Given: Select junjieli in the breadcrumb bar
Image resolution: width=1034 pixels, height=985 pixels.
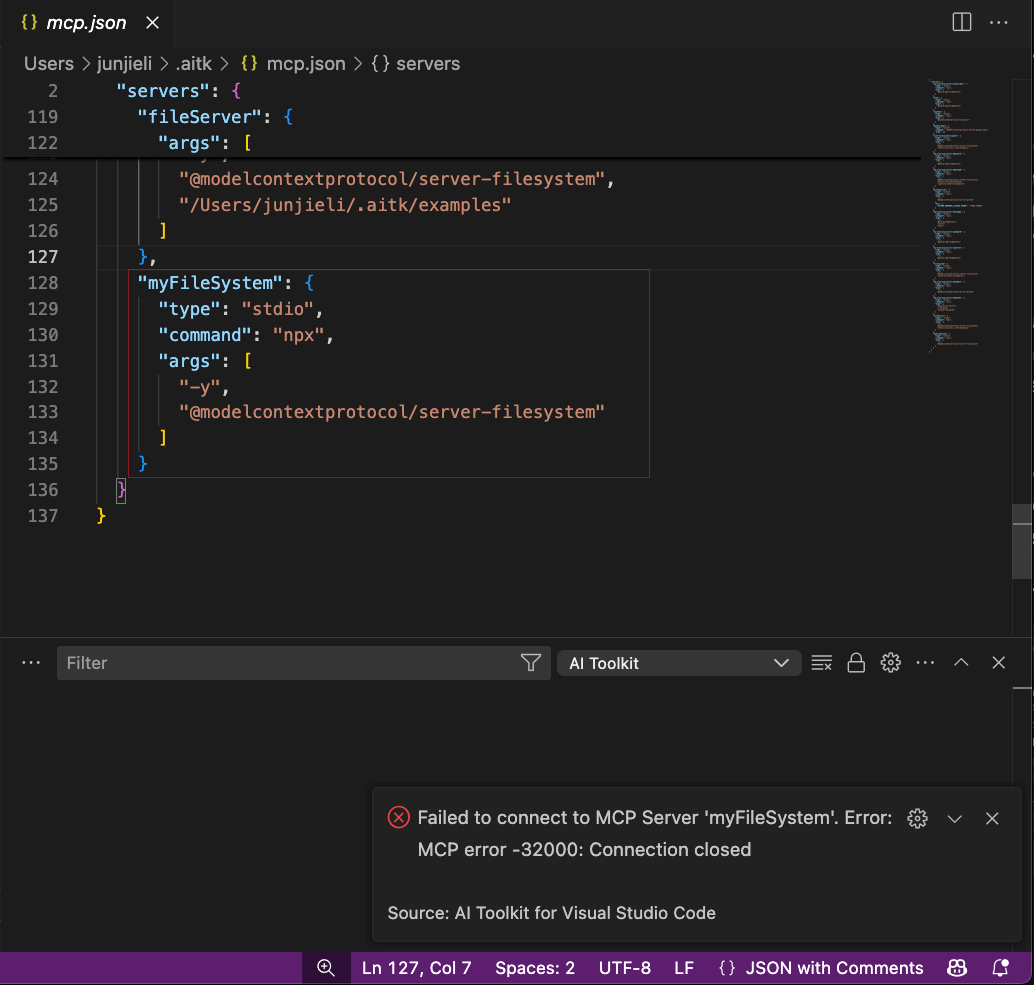Looking at the screenshot, I should [x=124, y=63].
